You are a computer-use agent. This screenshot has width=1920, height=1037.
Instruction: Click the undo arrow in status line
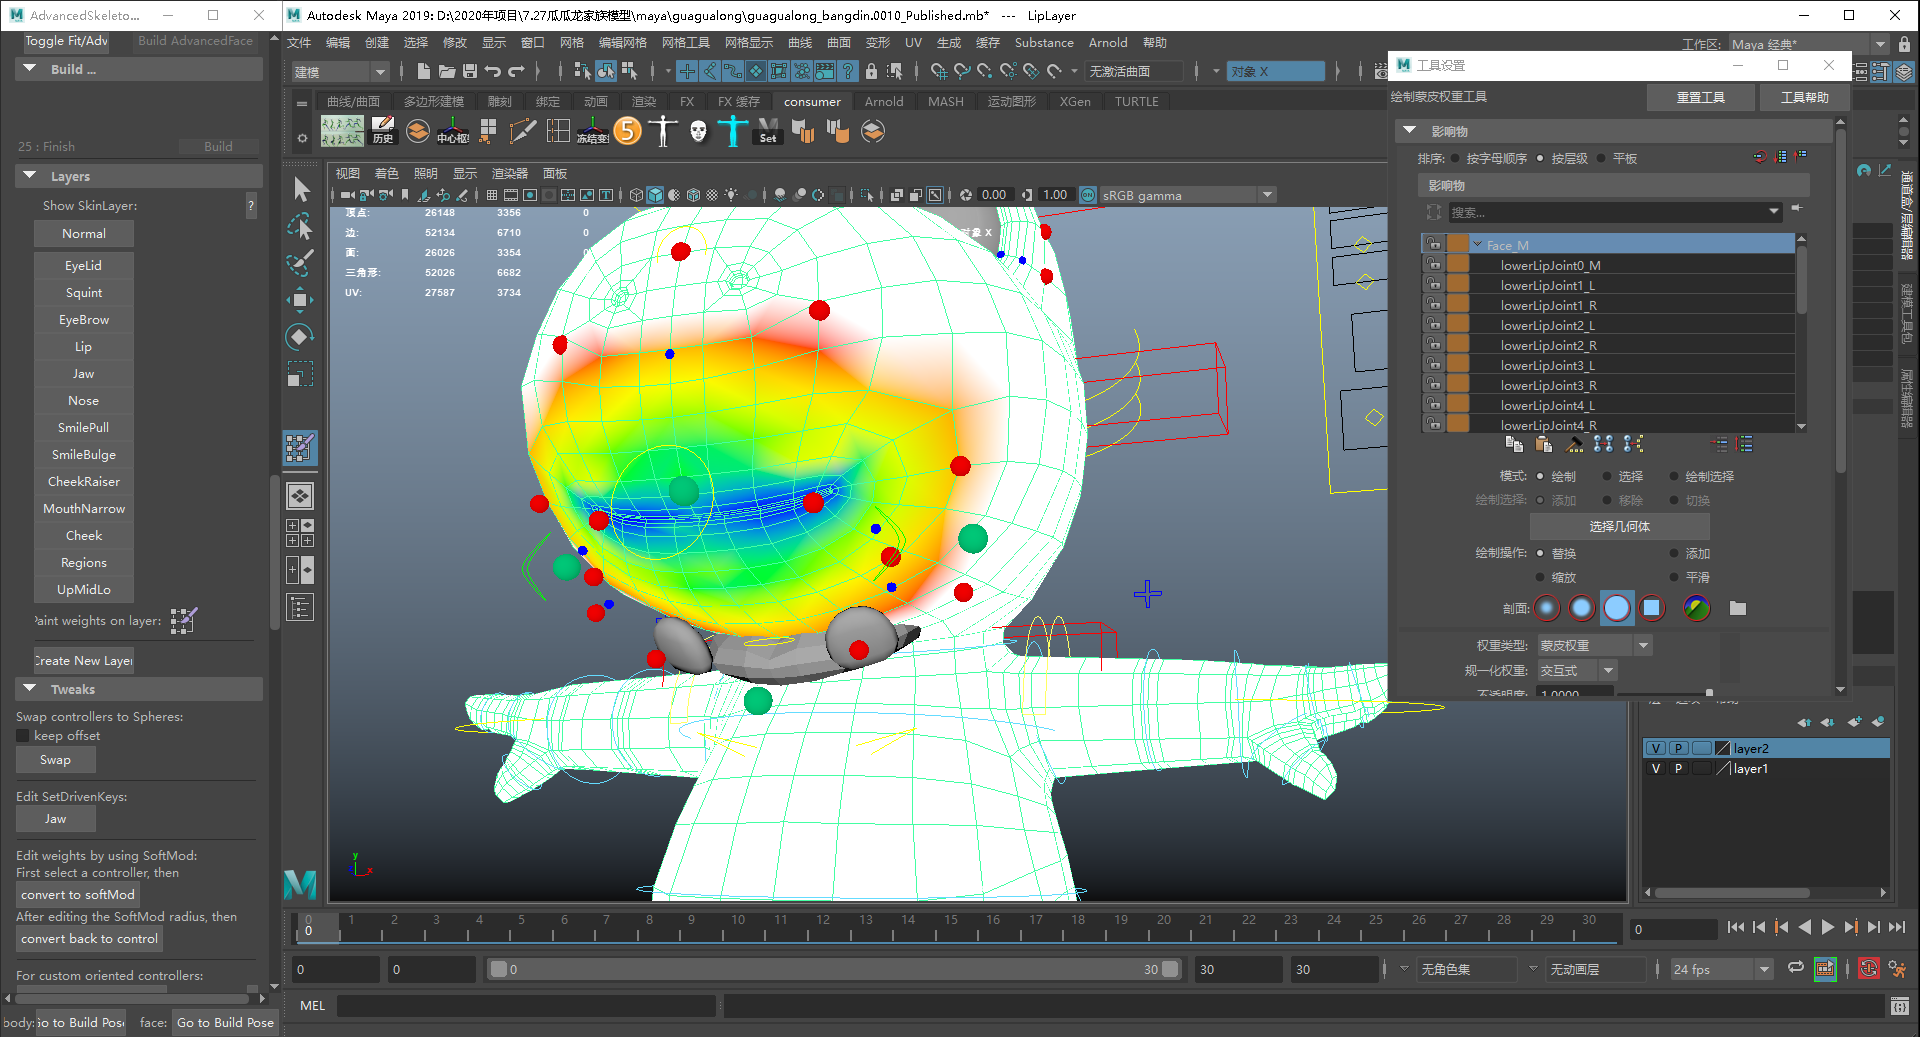tap(493, 71)
